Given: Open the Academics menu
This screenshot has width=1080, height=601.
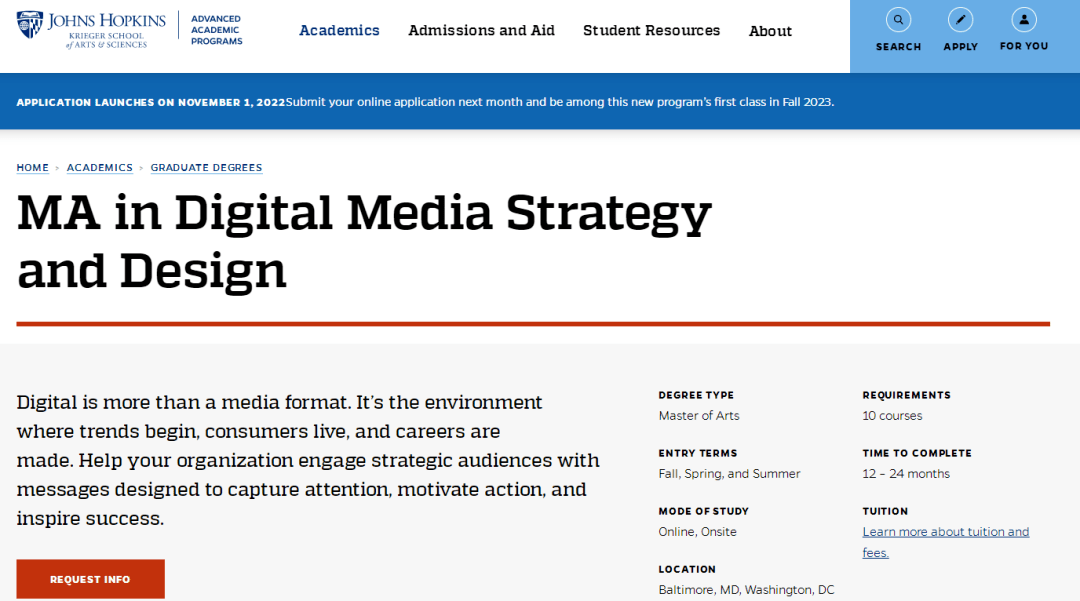Looking at the screenshot, I should (339, 31).
